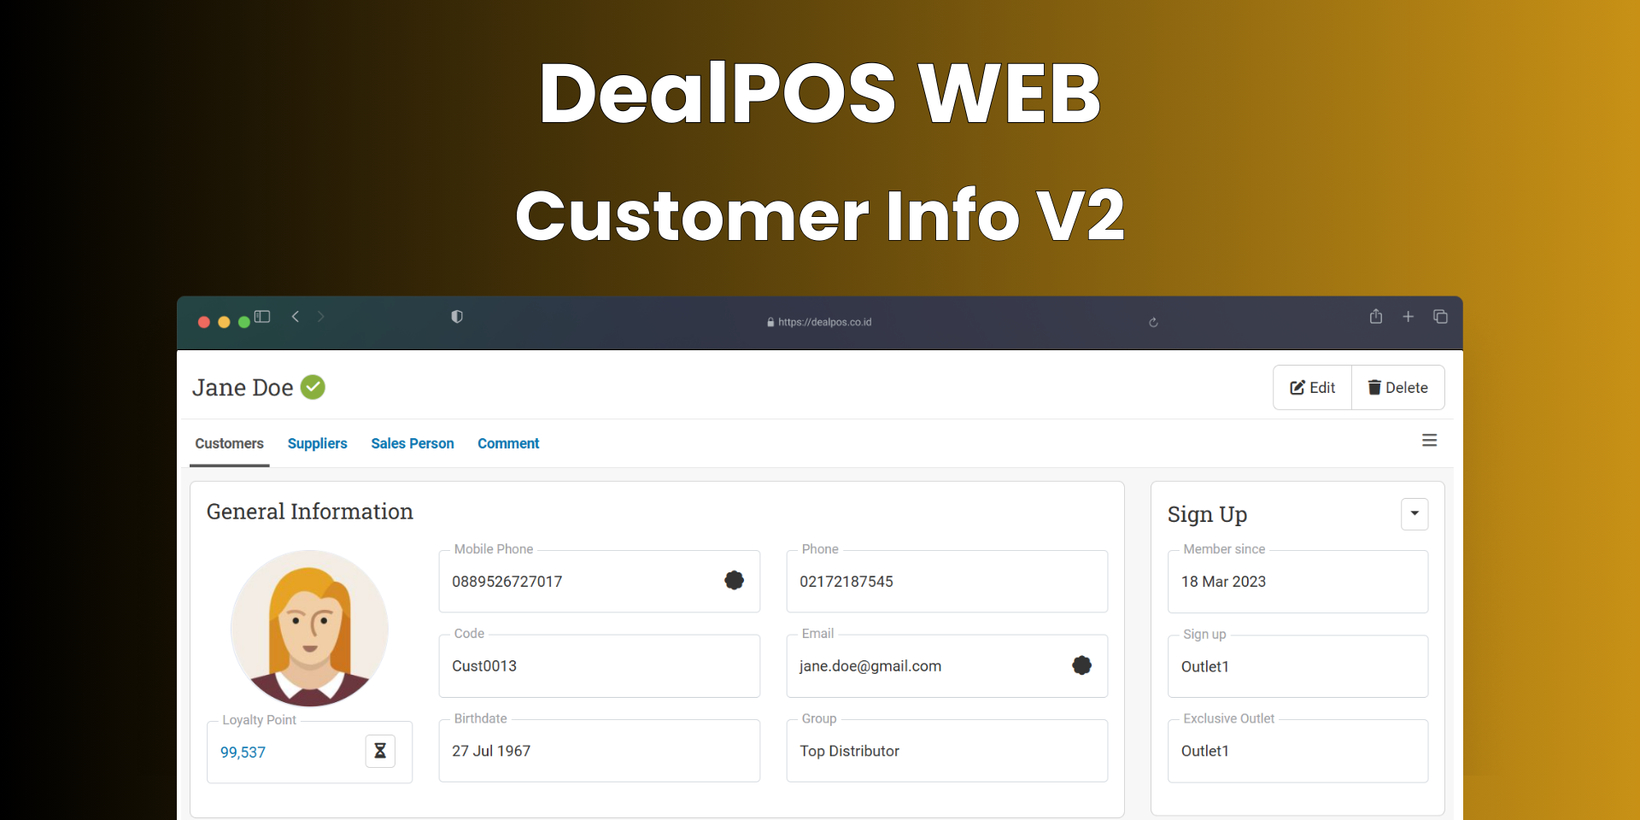
Task: Click the badge icon in Email field
Action: pyautogui.click(x=1082, y=665)
